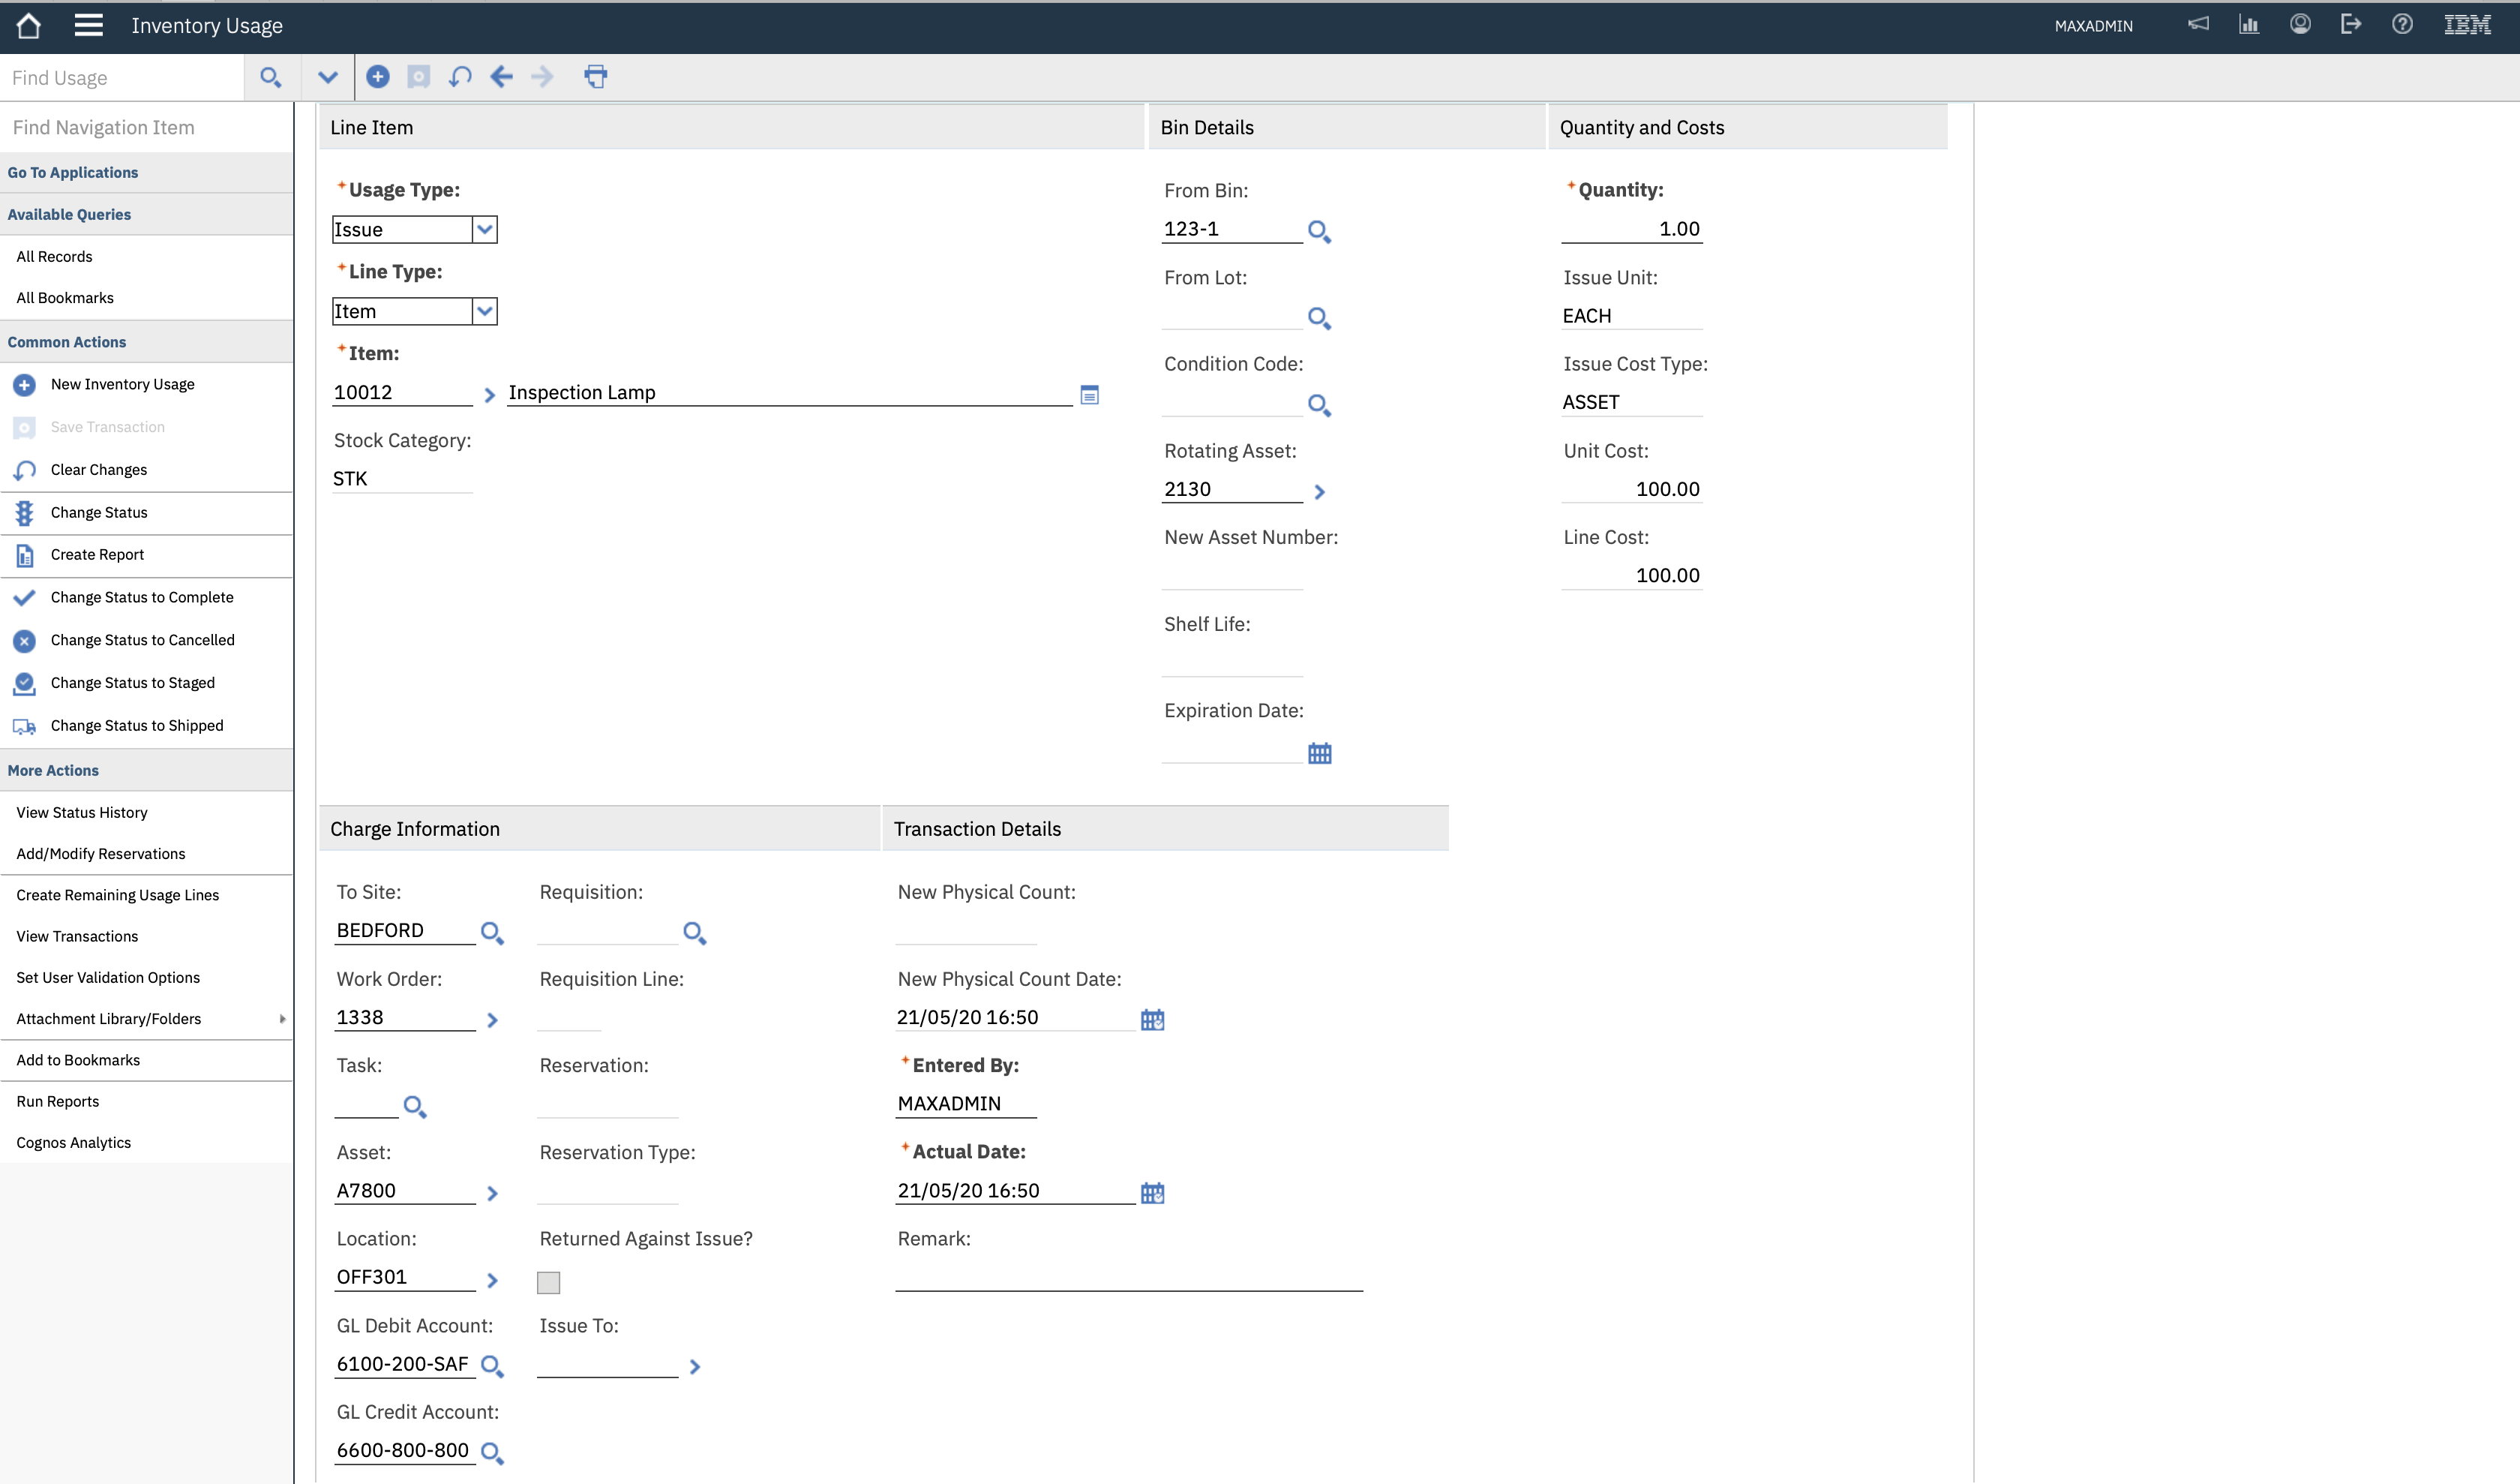Click Create Report action
The width and height of the screenshot is (2520, 1484).
point(97,554)
